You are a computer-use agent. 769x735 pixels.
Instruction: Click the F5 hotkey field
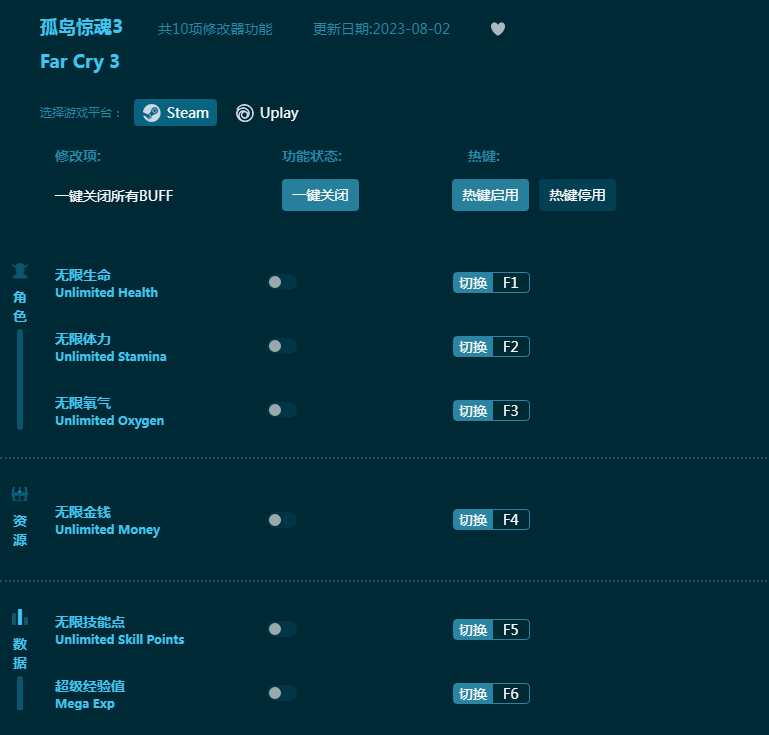point(511,630)
